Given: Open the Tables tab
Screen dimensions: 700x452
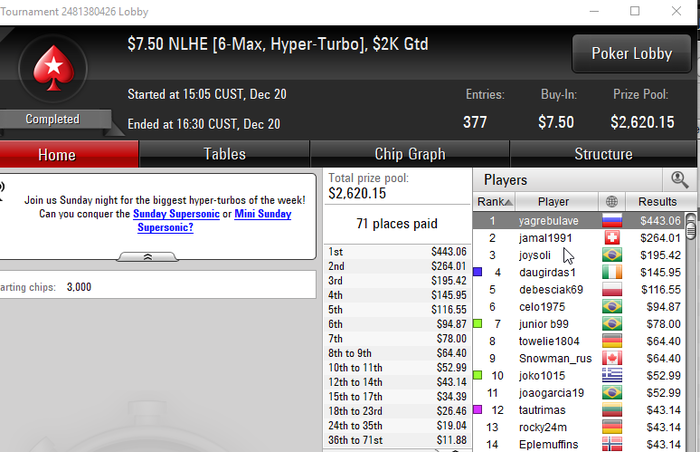Looking at the screenshot, I should 224,154.
